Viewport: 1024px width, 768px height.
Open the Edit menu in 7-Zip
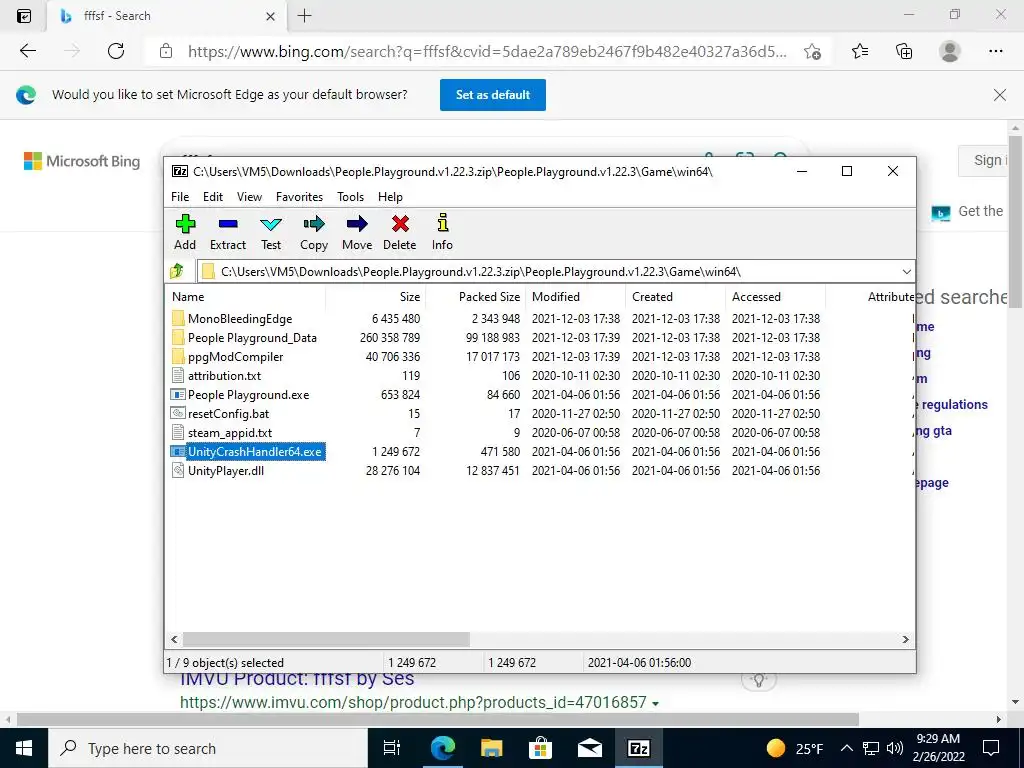[x=213, y=197]
